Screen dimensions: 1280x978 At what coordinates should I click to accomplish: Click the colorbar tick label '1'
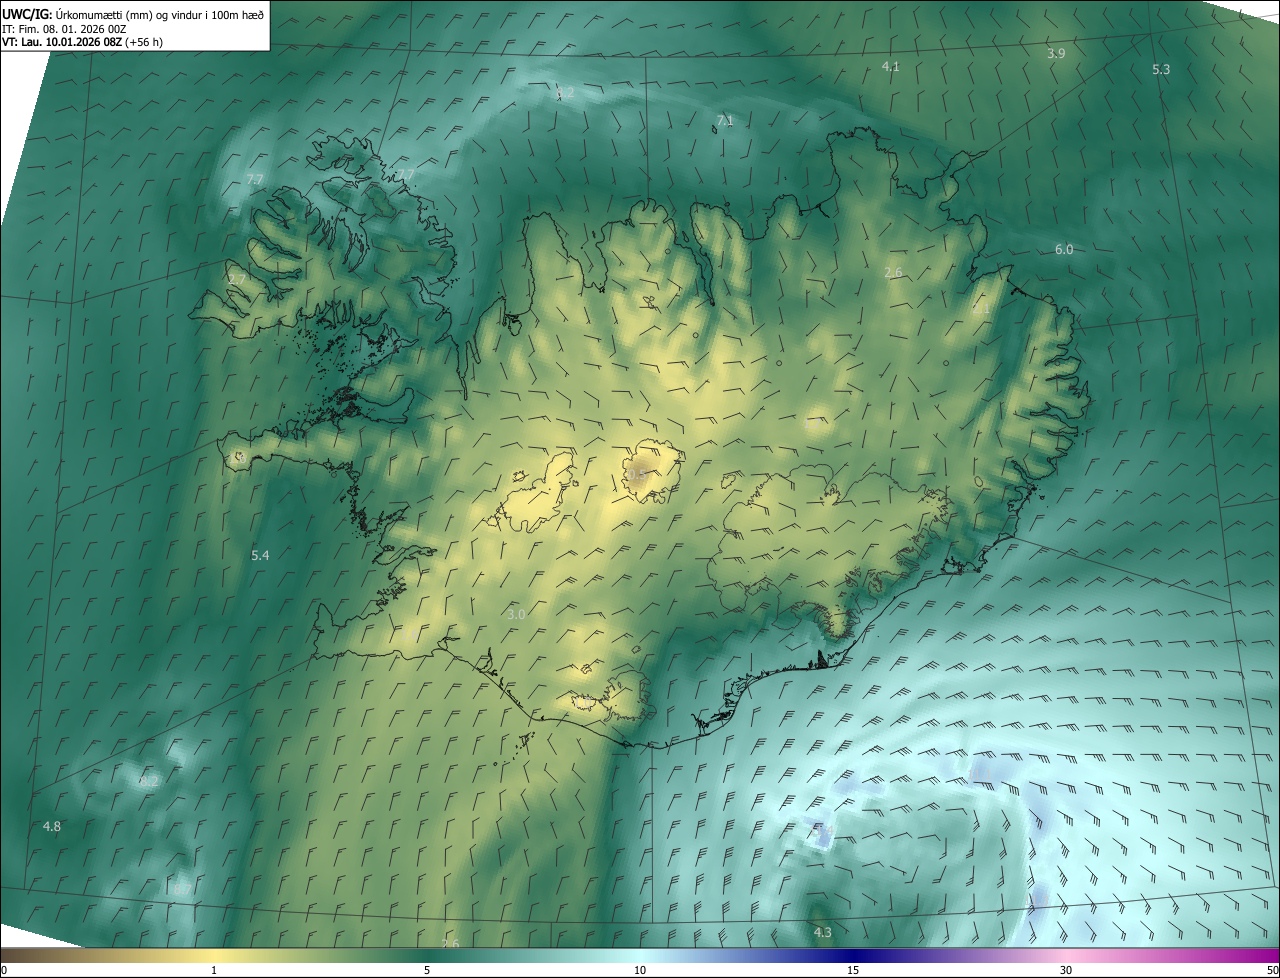(214, 970)
